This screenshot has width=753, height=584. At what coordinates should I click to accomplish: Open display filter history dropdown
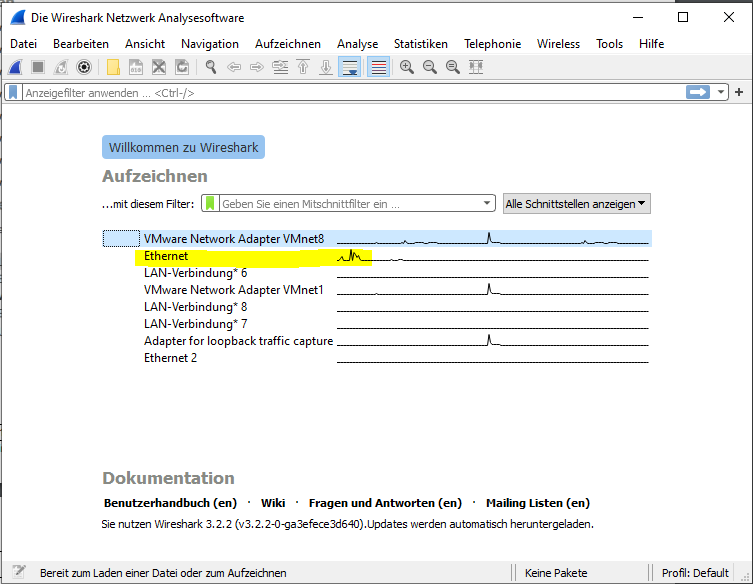(x=721, y=92)
